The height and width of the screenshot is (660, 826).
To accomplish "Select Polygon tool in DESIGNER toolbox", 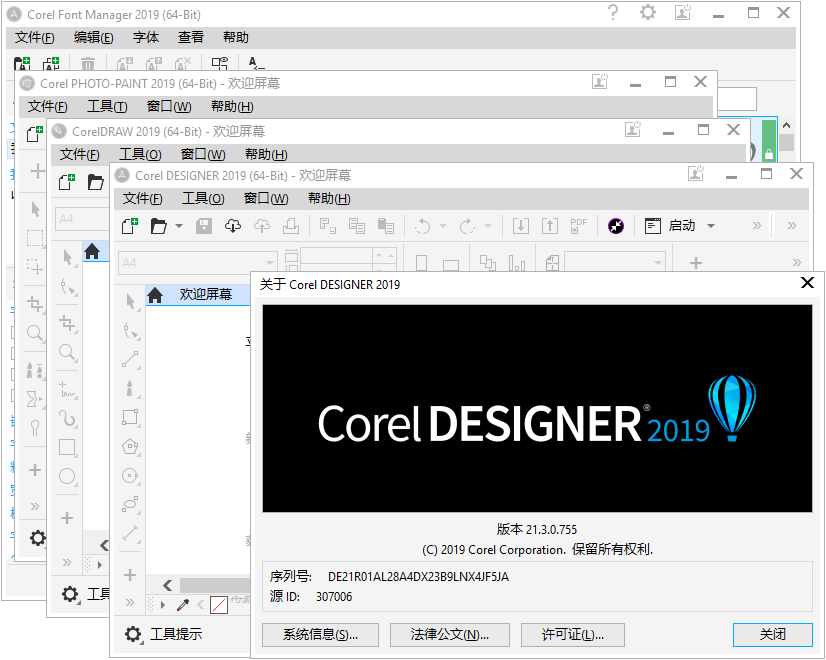I will [x=130, y=447].
